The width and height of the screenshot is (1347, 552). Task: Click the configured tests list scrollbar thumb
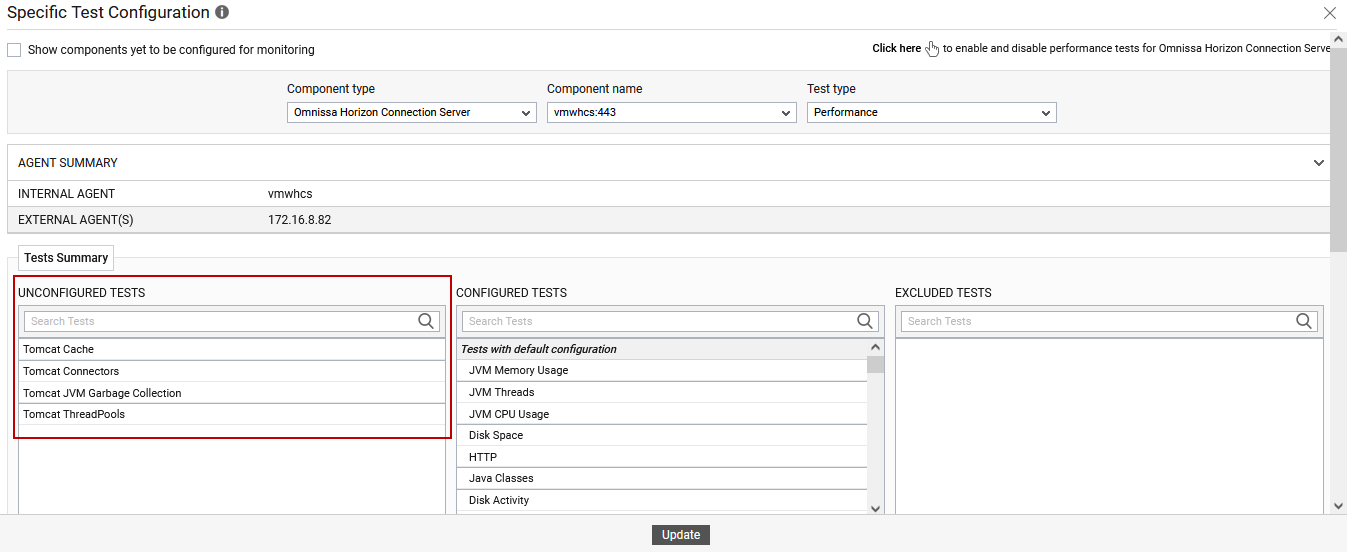tap(876, 364)
